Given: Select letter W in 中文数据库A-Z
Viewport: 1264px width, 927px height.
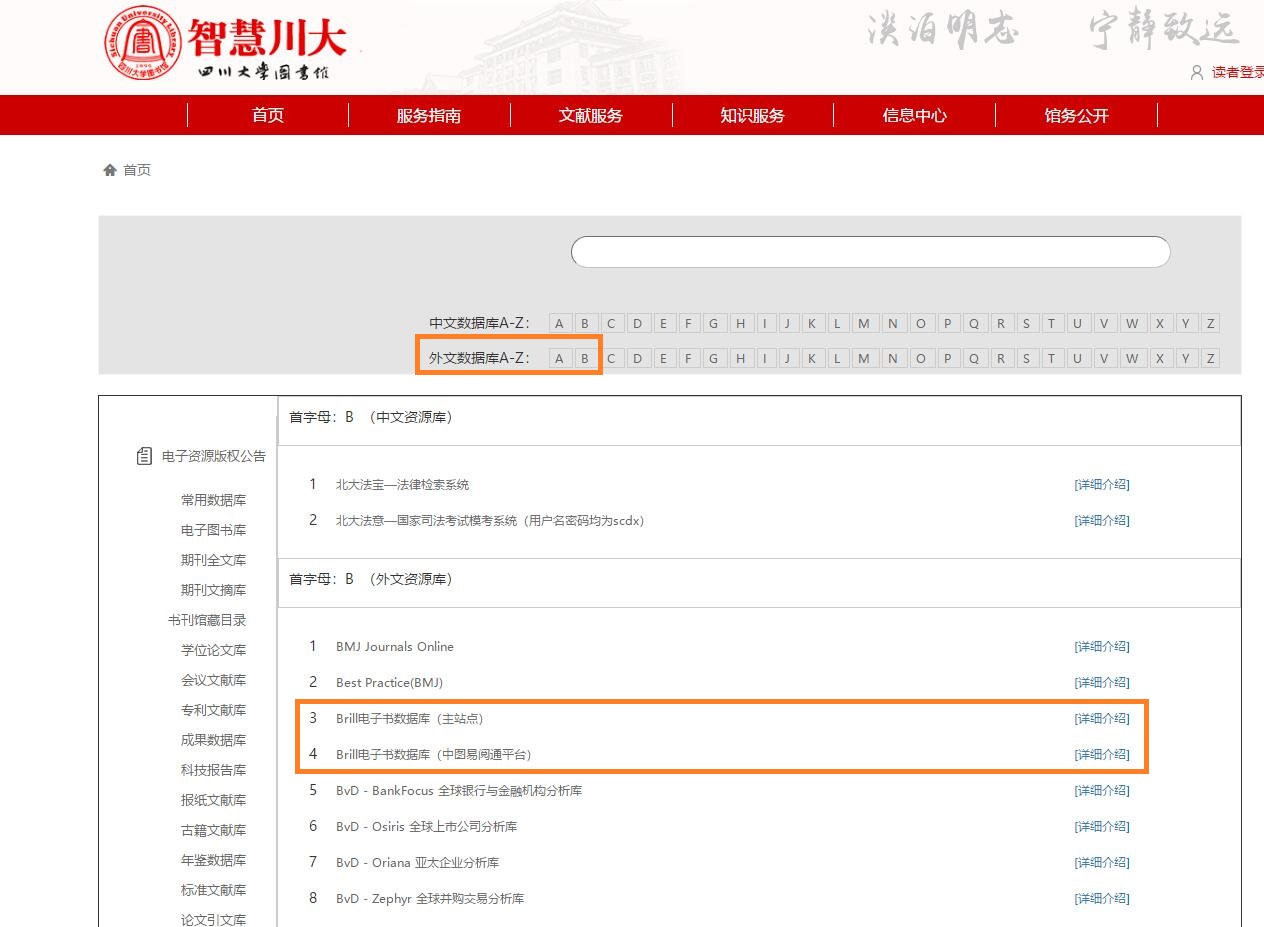Looking at the screenshot, I should pos(1132,323).
